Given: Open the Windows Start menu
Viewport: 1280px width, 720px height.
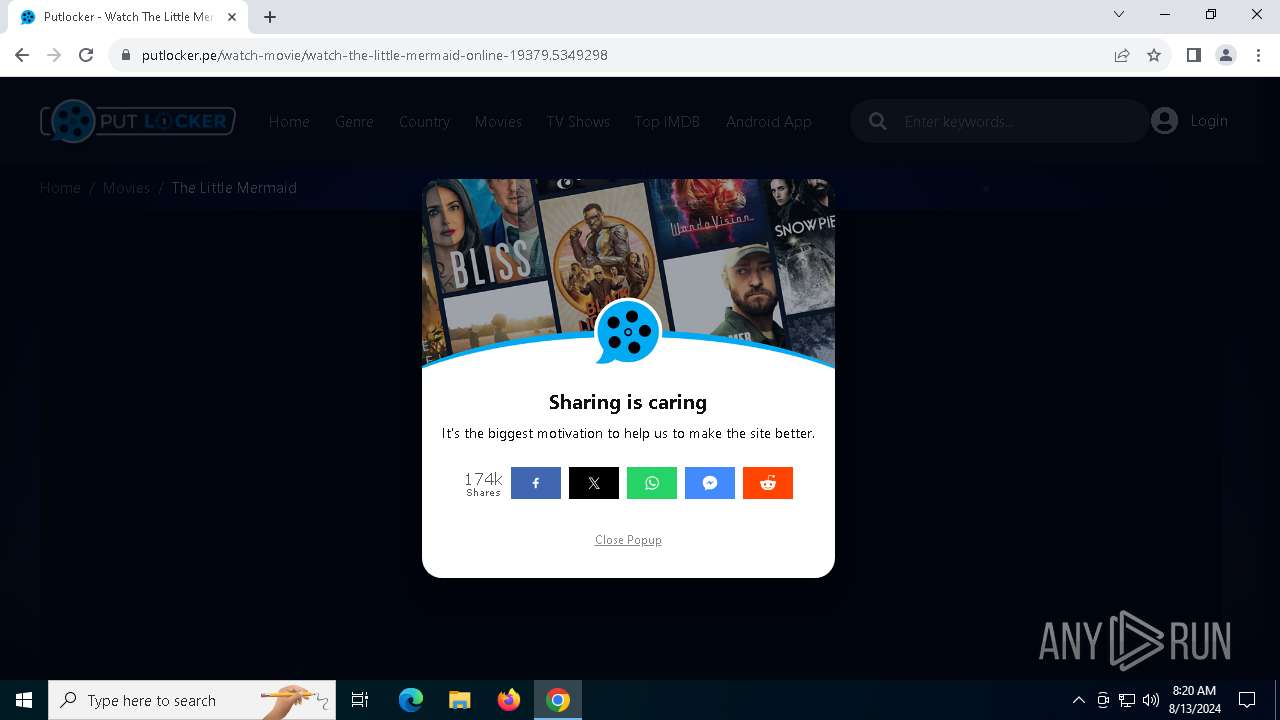Looking at the screenshot, I should [x=24, y=700].
